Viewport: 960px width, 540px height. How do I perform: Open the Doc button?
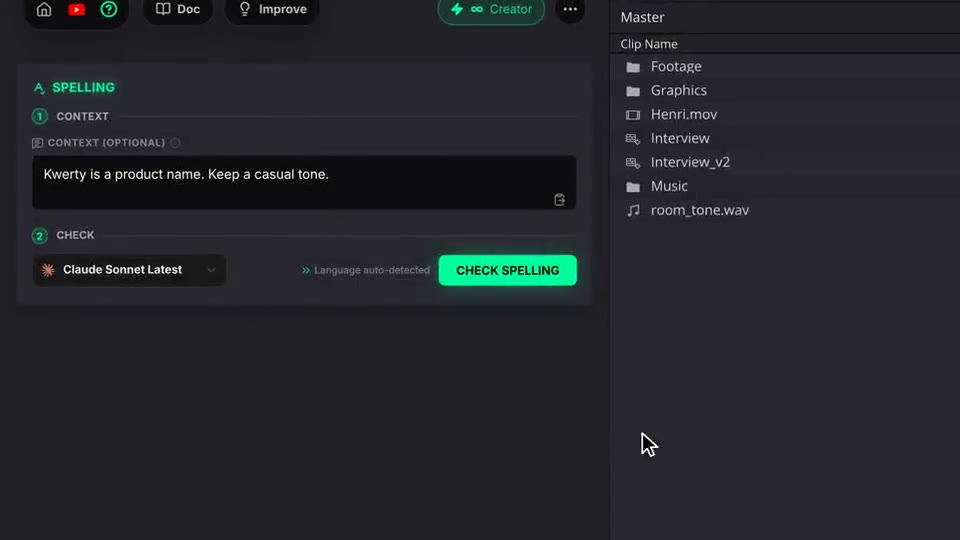tap(178, 9)
